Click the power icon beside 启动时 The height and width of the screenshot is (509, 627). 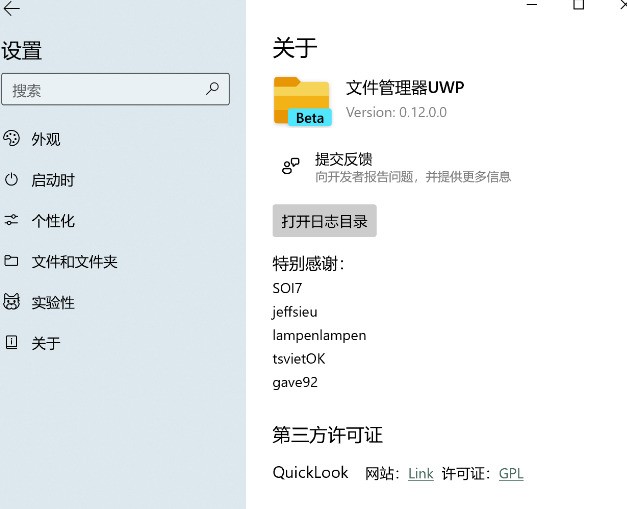[11, 180]
